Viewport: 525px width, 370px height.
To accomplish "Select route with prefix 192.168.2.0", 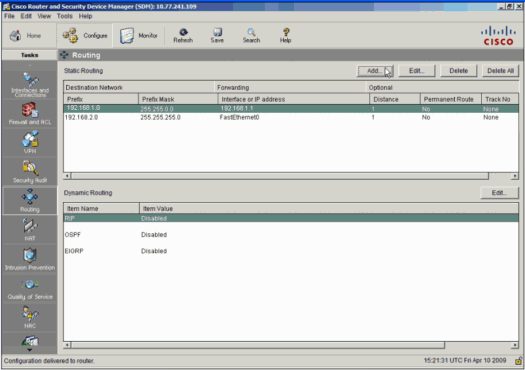I will coord(291,117).
